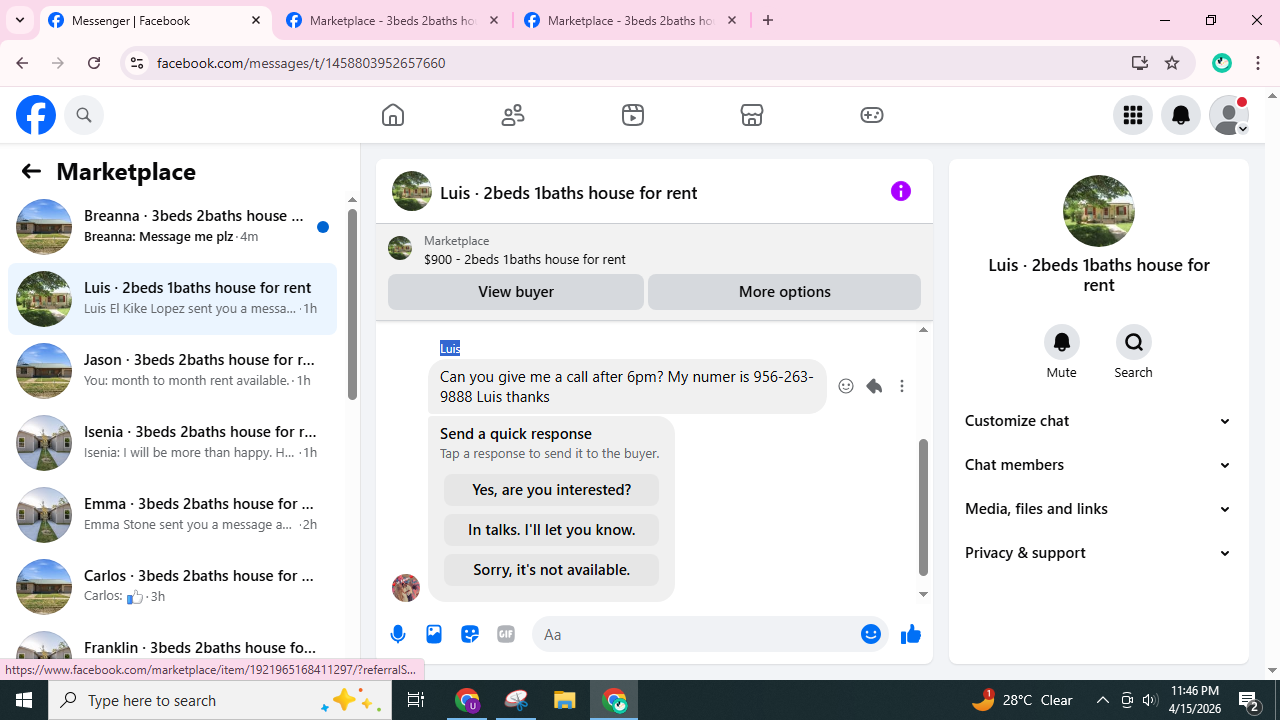
Task: Reload the page
Action: 94,63
